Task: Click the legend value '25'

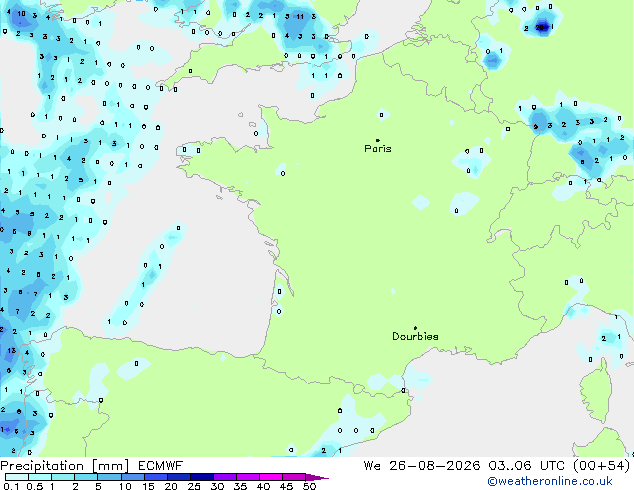Action: click(x=194, y=486)
